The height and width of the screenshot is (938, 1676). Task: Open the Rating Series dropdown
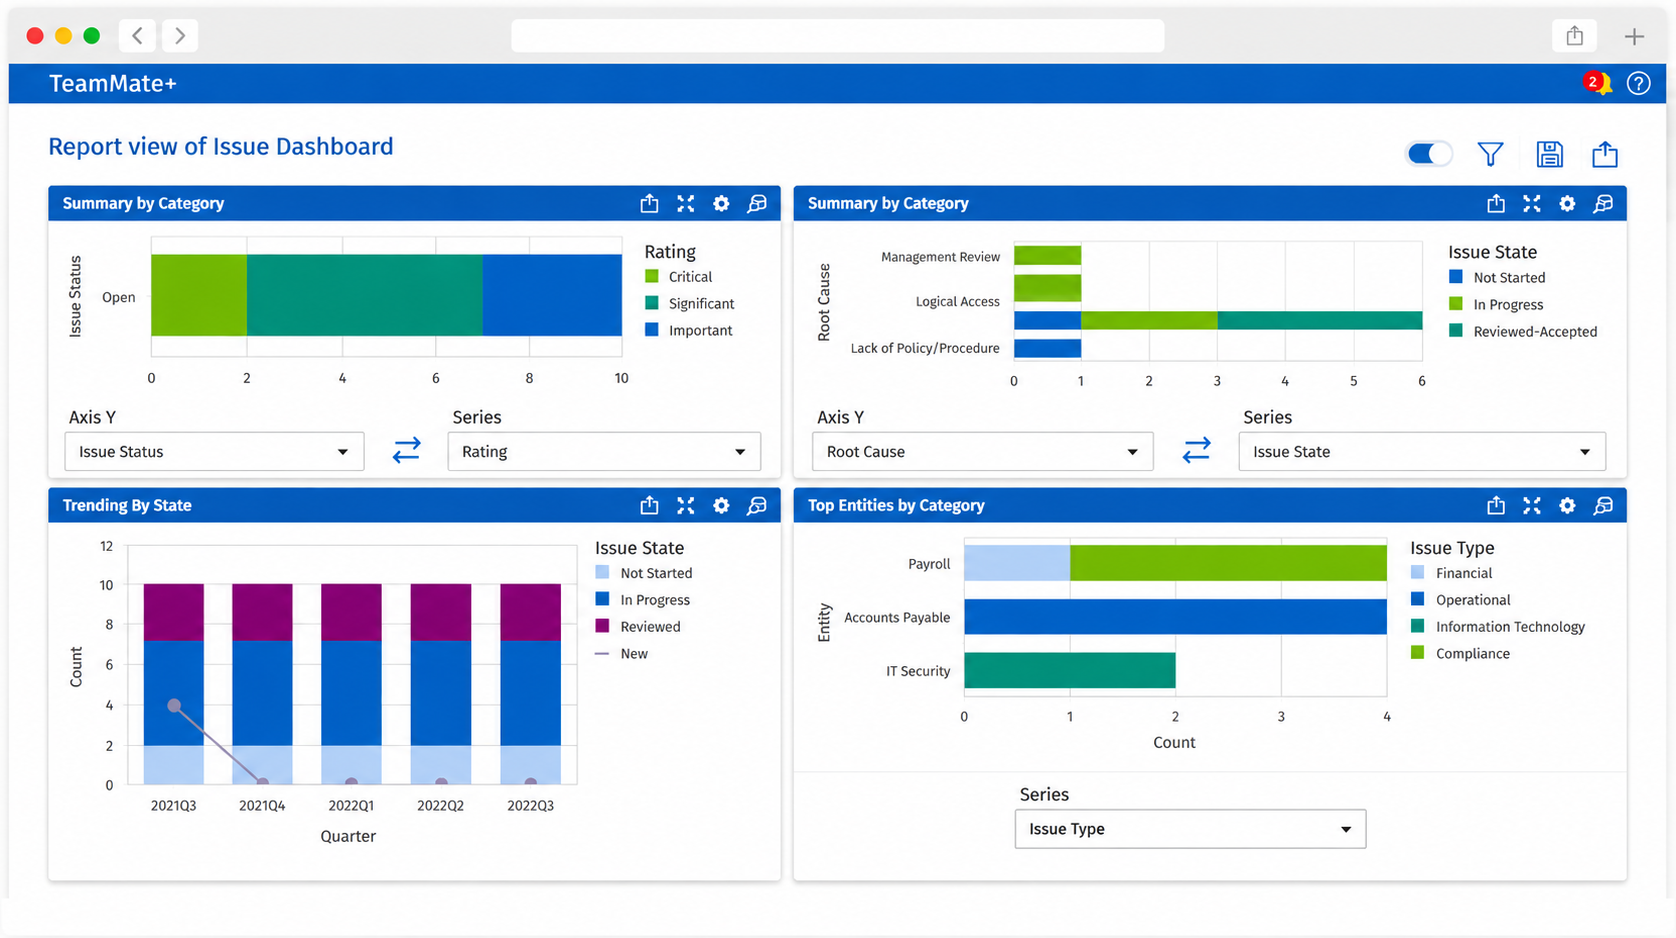coord(604,451)
